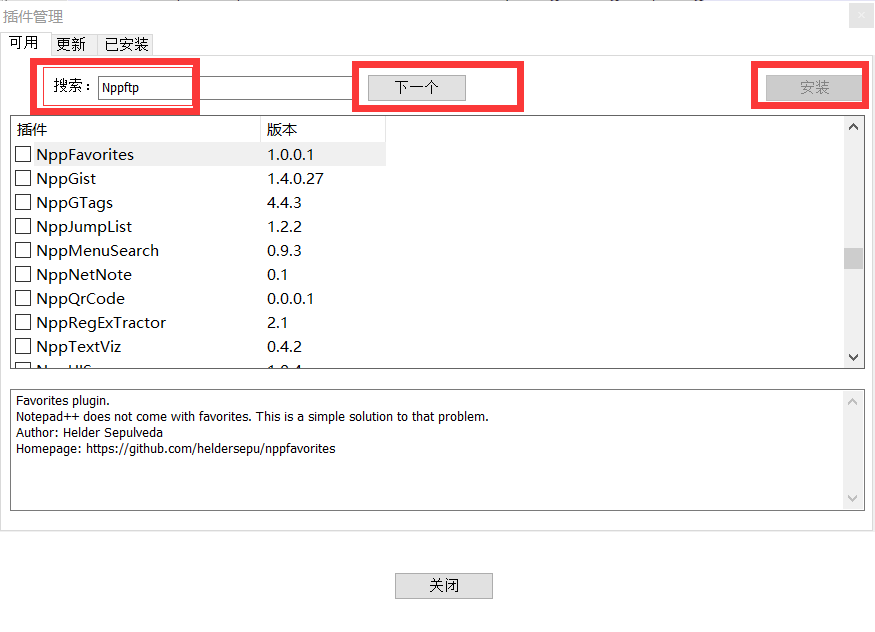875x632 pixels.
Task: Select the NppJumpList checkbox
Action: (23, 226)
